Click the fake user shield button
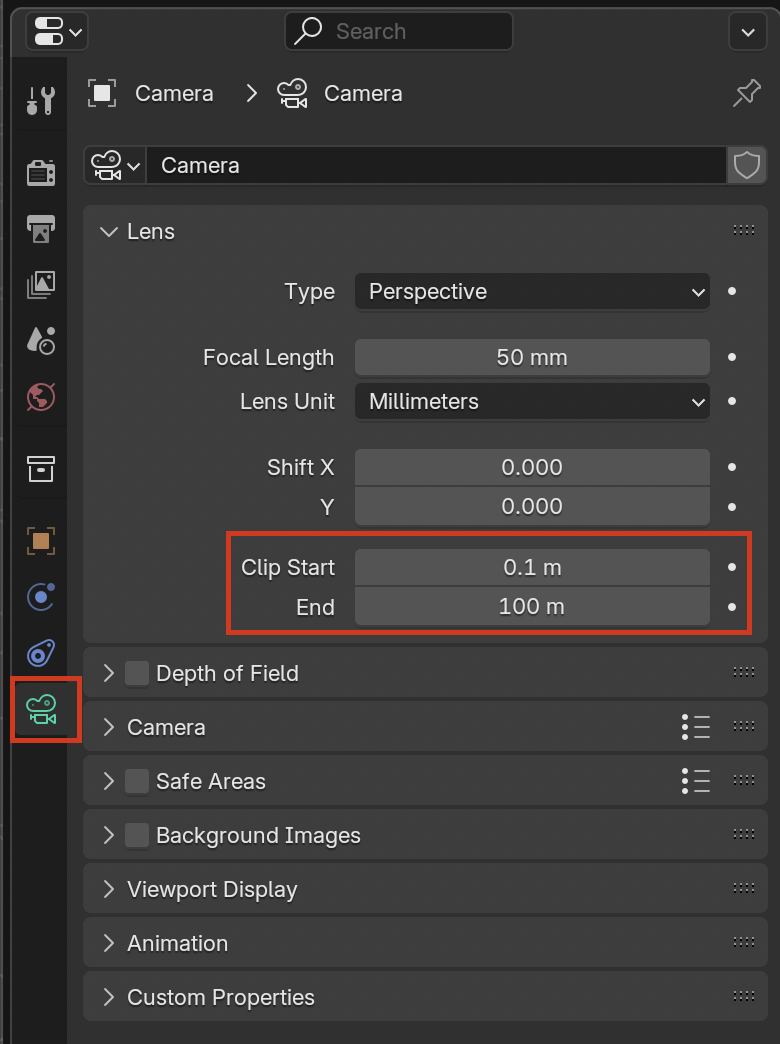780x1044 pixels. click(x=746, y=165)
